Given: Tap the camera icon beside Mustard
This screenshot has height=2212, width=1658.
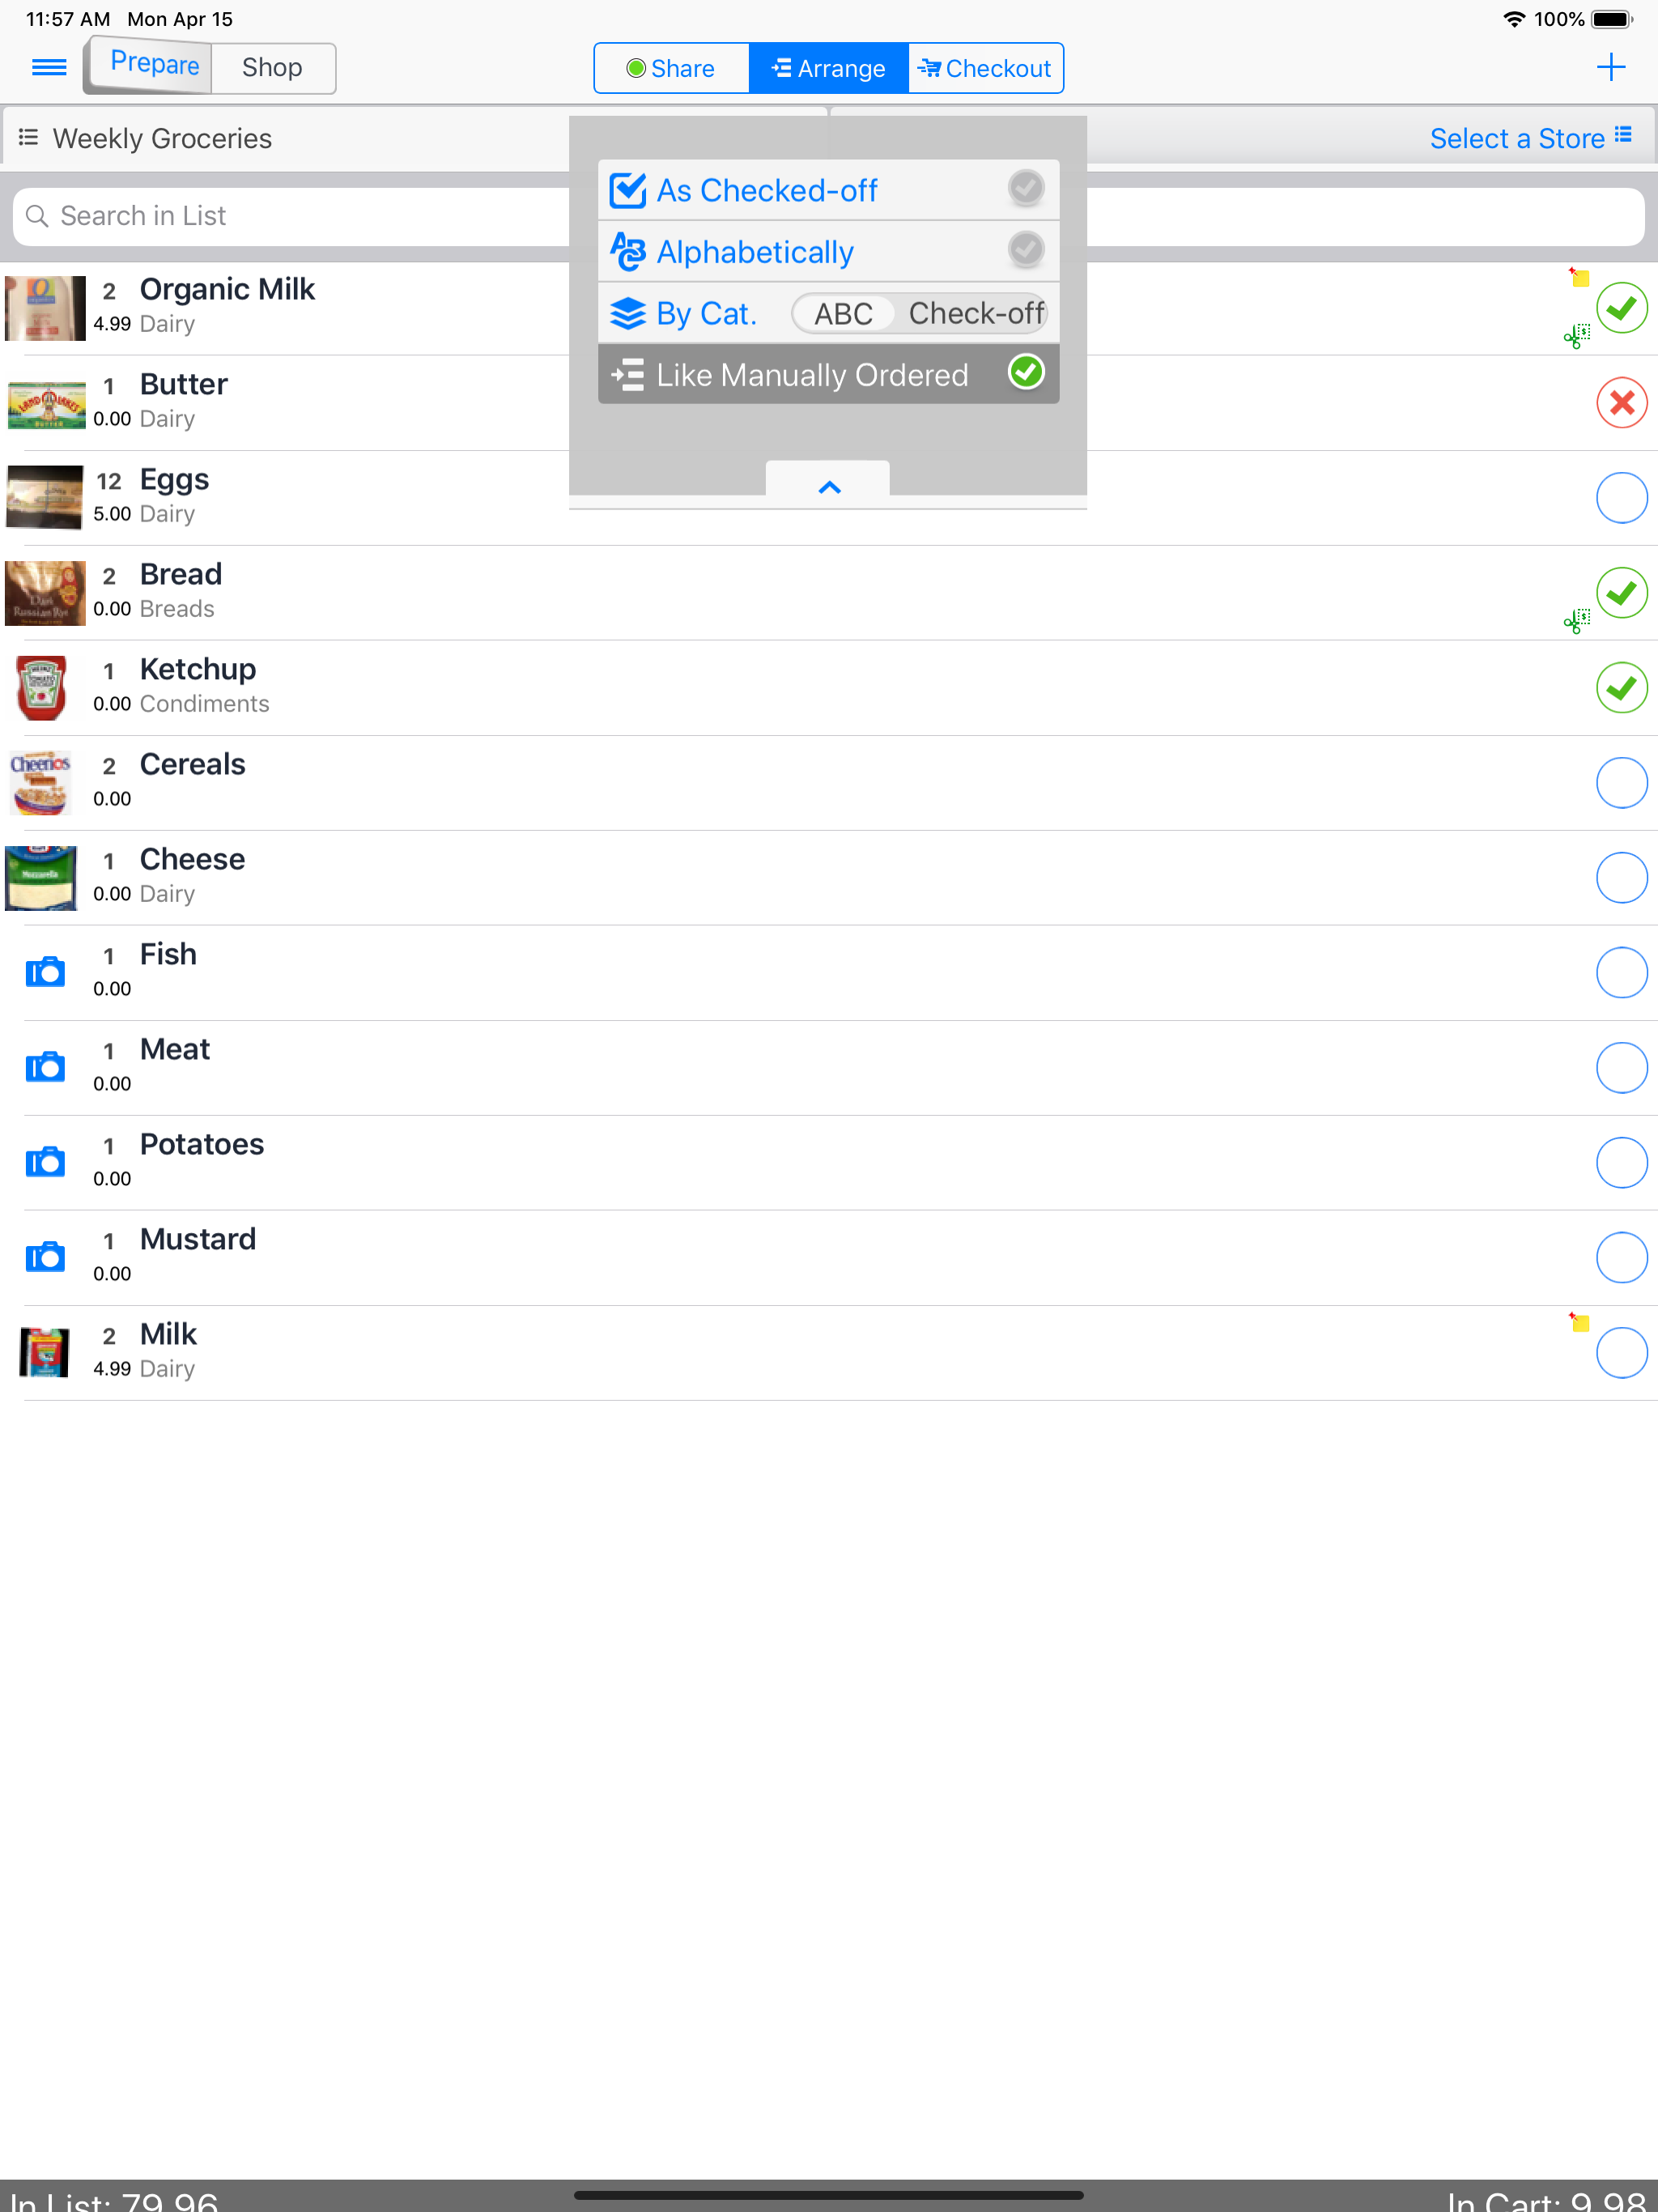Looking at the screenshot, I should tap(45, 1257).
